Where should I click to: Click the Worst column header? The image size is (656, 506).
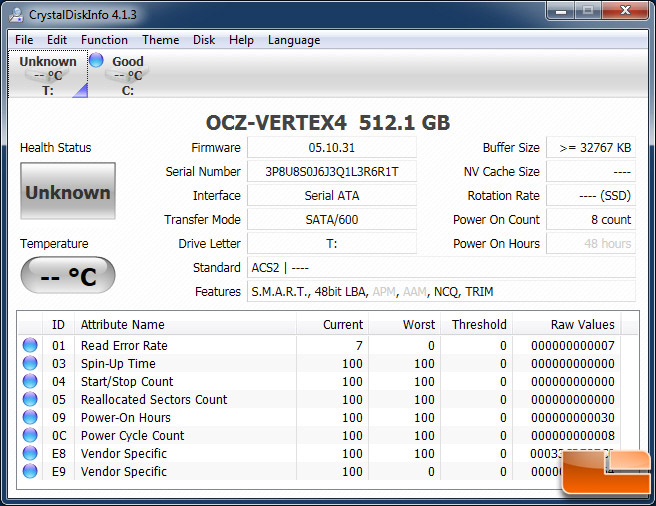(x=404, y=324)
